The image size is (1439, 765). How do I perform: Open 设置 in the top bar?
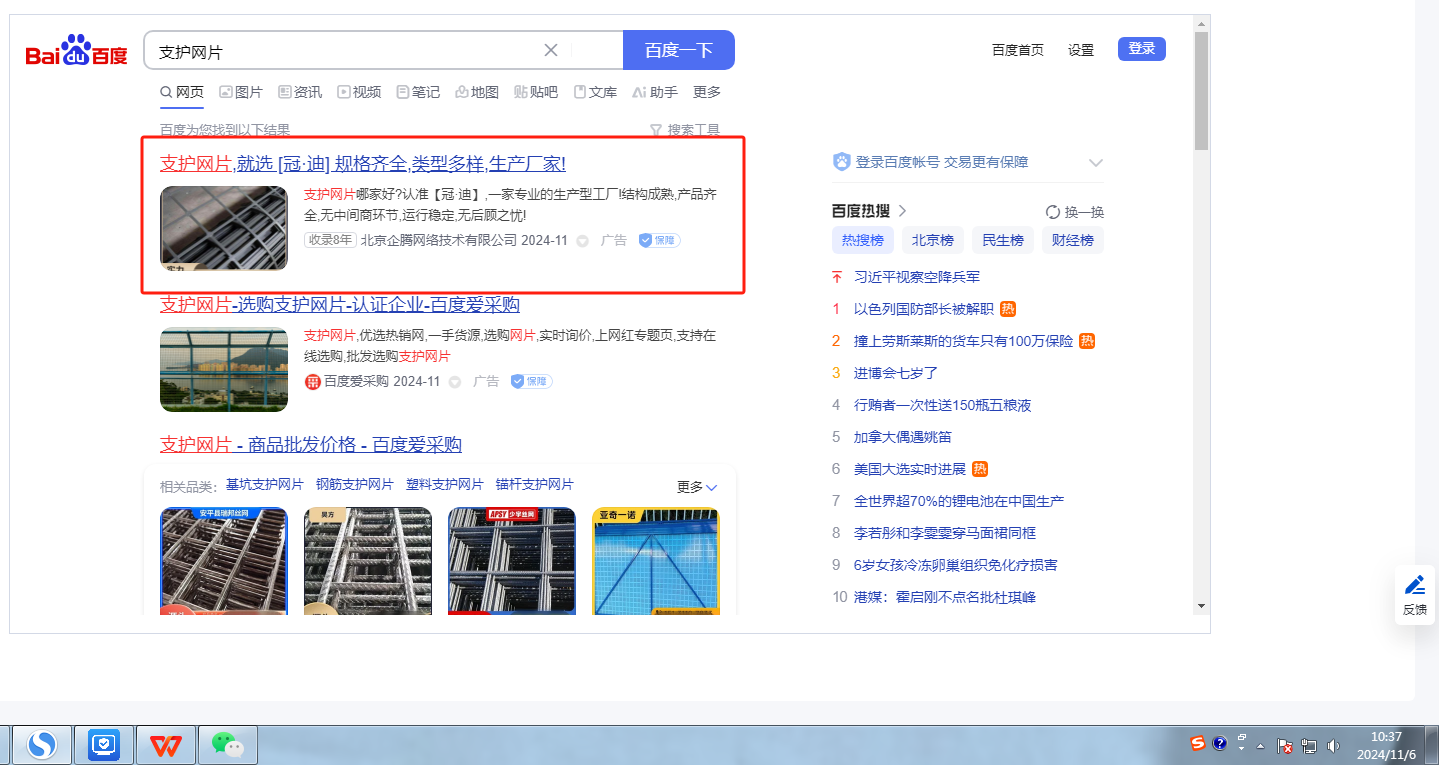point(1081,50)
